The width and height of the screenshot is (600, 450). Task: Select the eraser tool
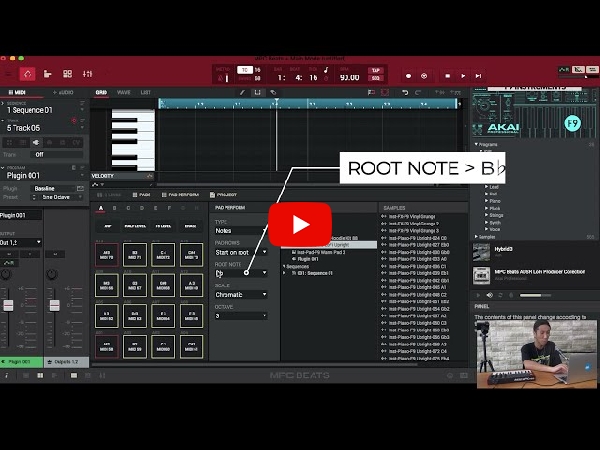(273, 93)
